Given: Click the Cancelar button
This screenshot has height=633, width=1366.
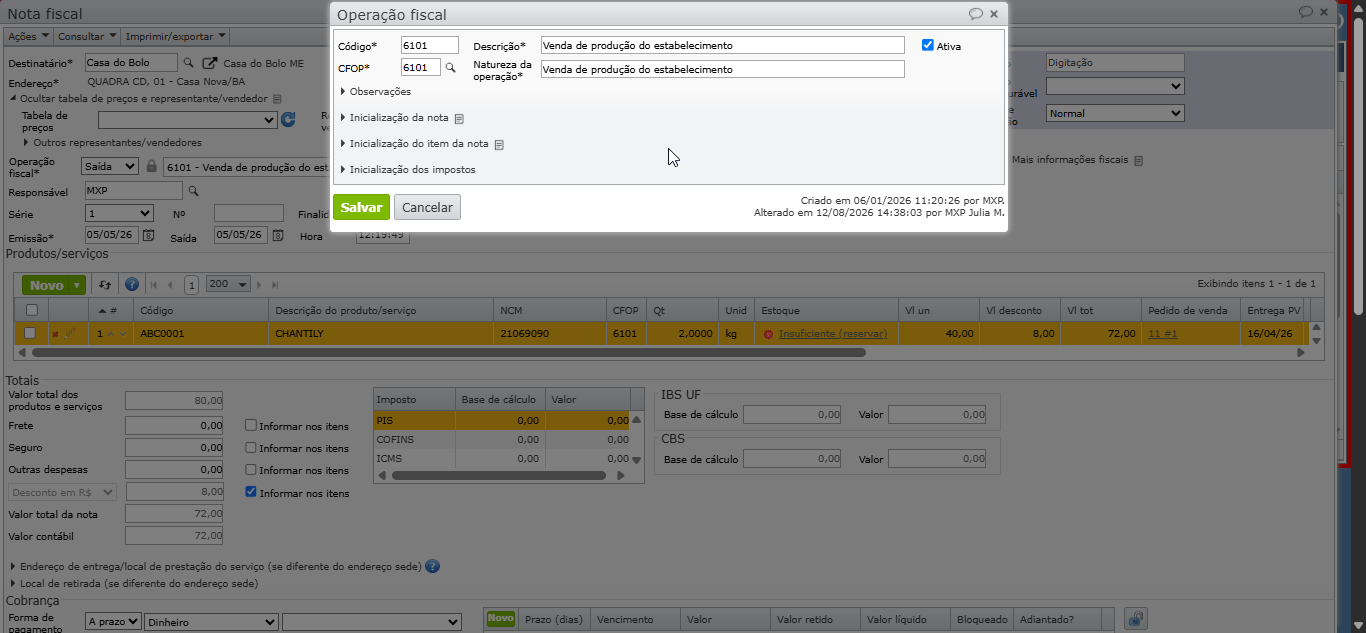Looking at the screenshot, I should click(x=427, y=207).
